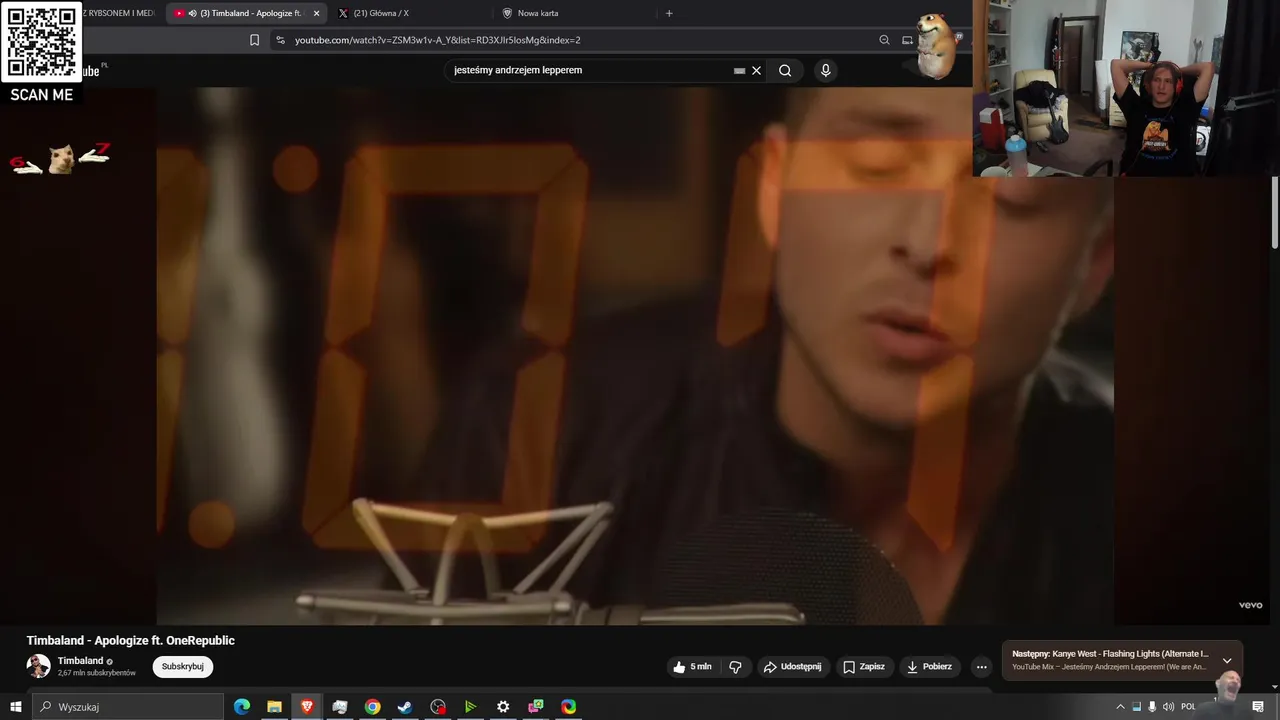Switch POL keyboard language
This screenshot has width=1280, height=720.
pos(1188,707)
